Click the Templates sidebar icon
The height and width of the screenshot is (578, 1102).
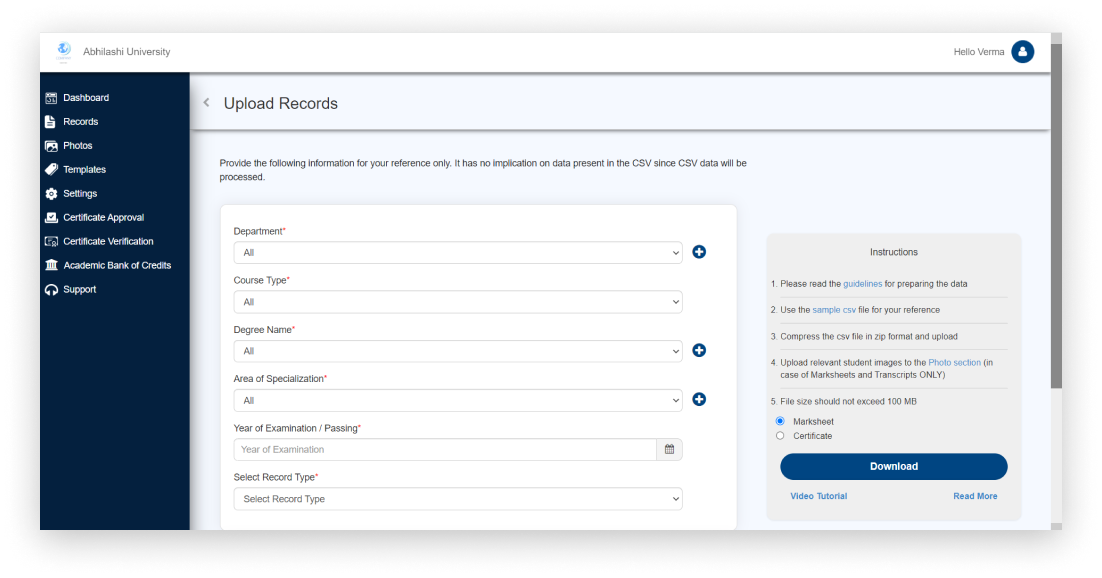point(50,169)
